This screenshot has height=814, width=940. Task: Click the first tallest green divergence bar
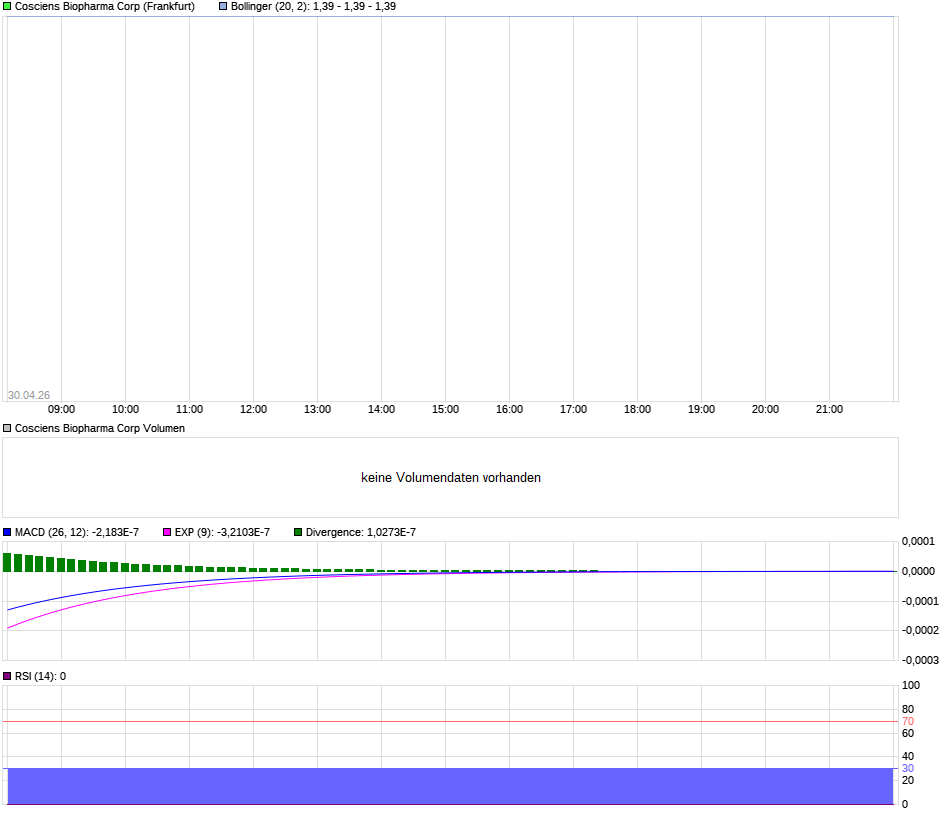click(x=7, y=562)
